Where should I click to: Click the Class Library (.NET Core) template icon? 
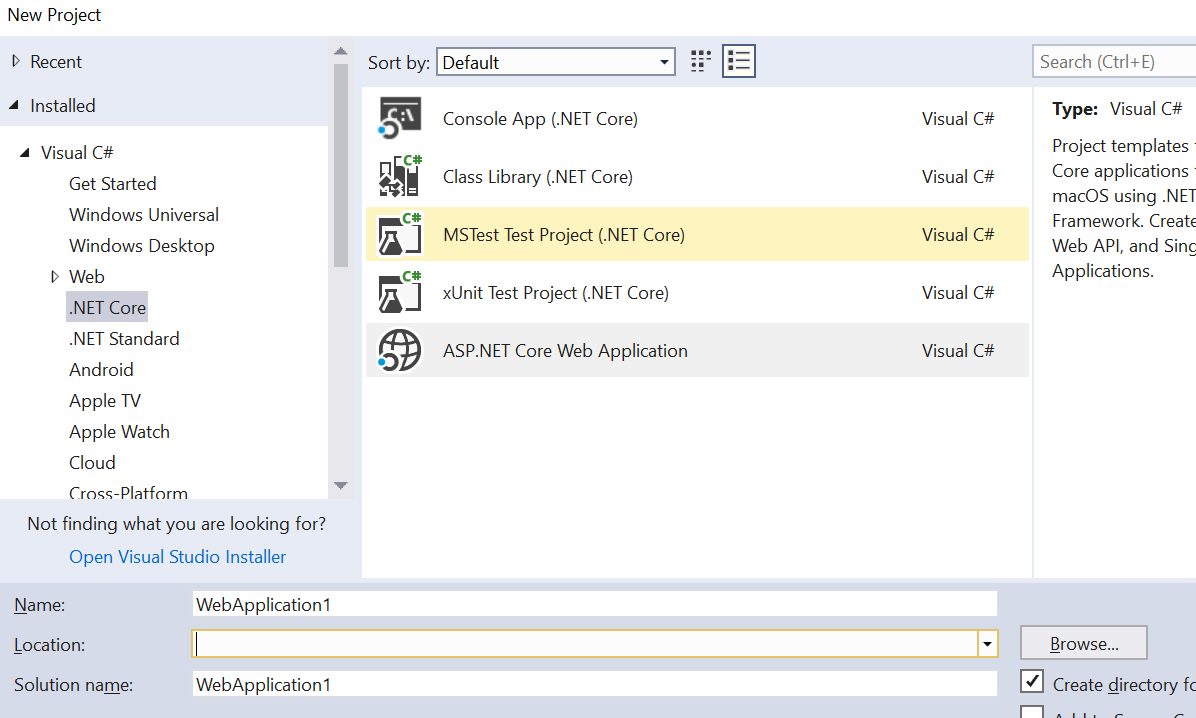400,176
